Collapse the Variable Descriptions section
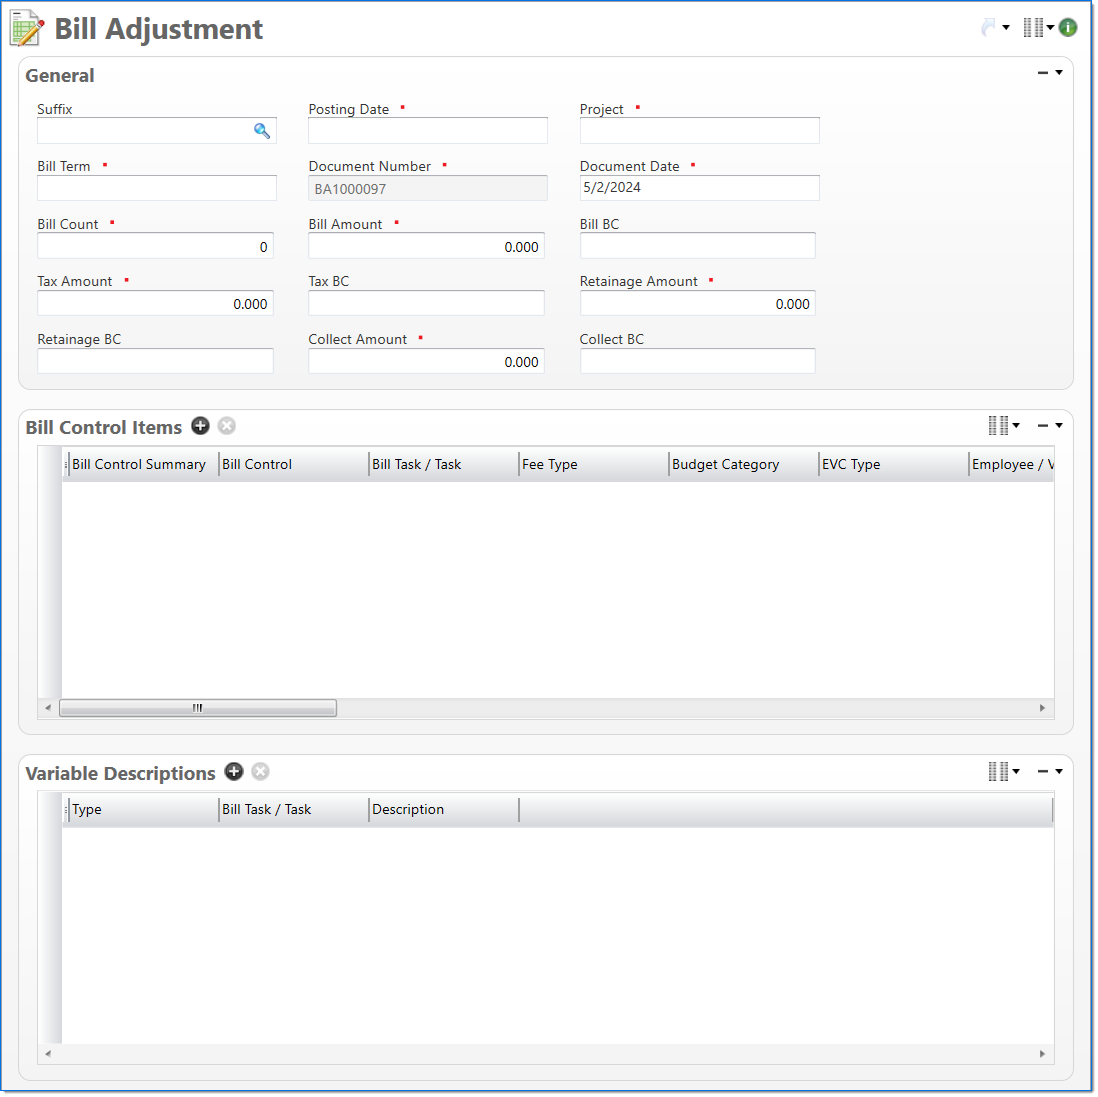Screen dimensions: 1098x1097 (x=1043, y=771)
